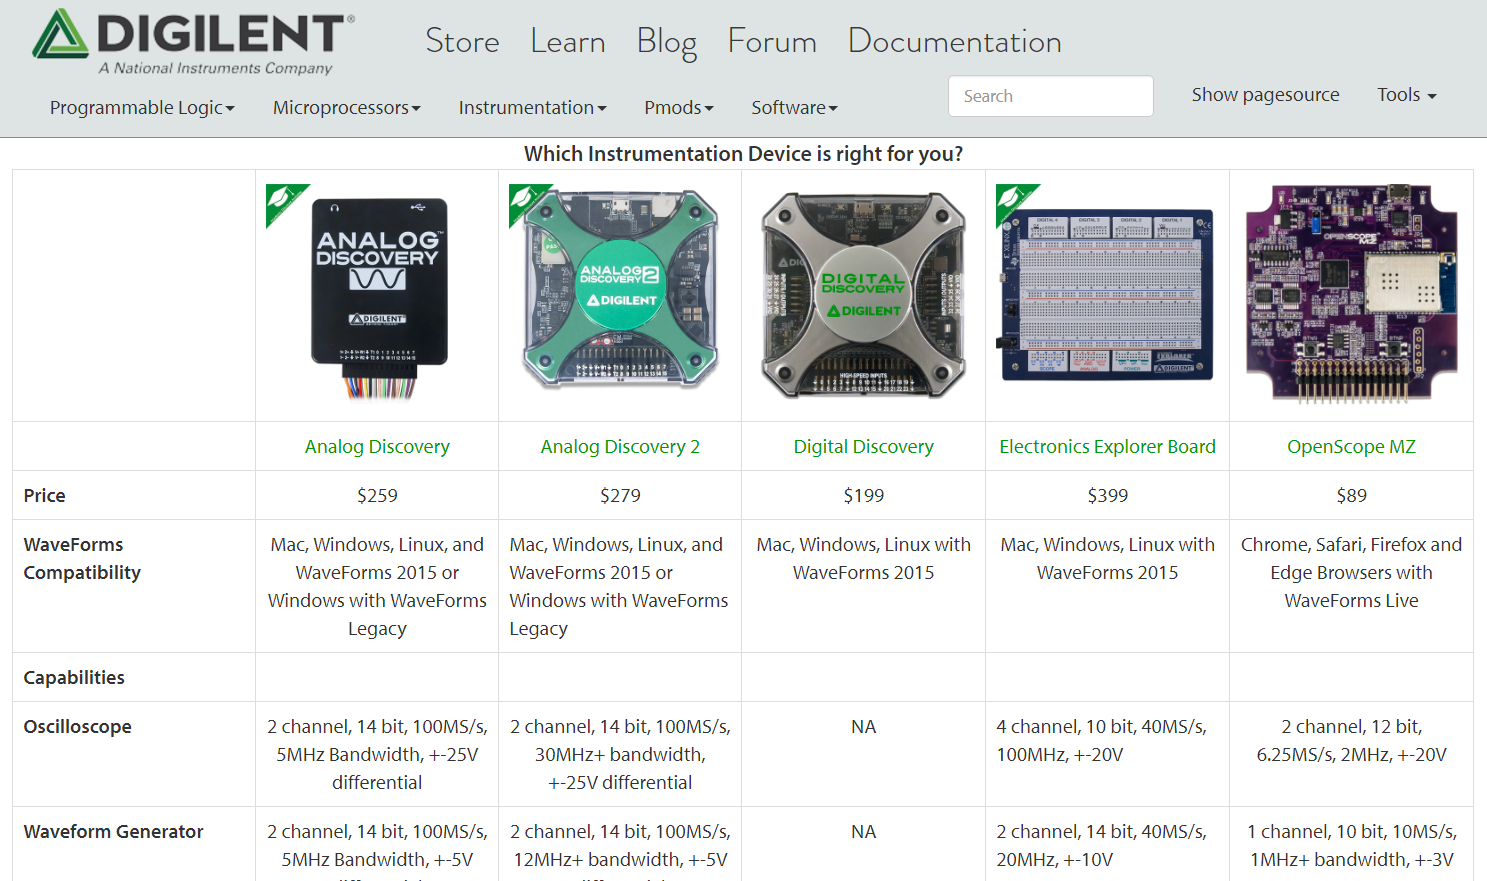The image size is (1487, 881).
Task: Open the Analog Discovery 2 link
Action: click(x=620, y=447)
